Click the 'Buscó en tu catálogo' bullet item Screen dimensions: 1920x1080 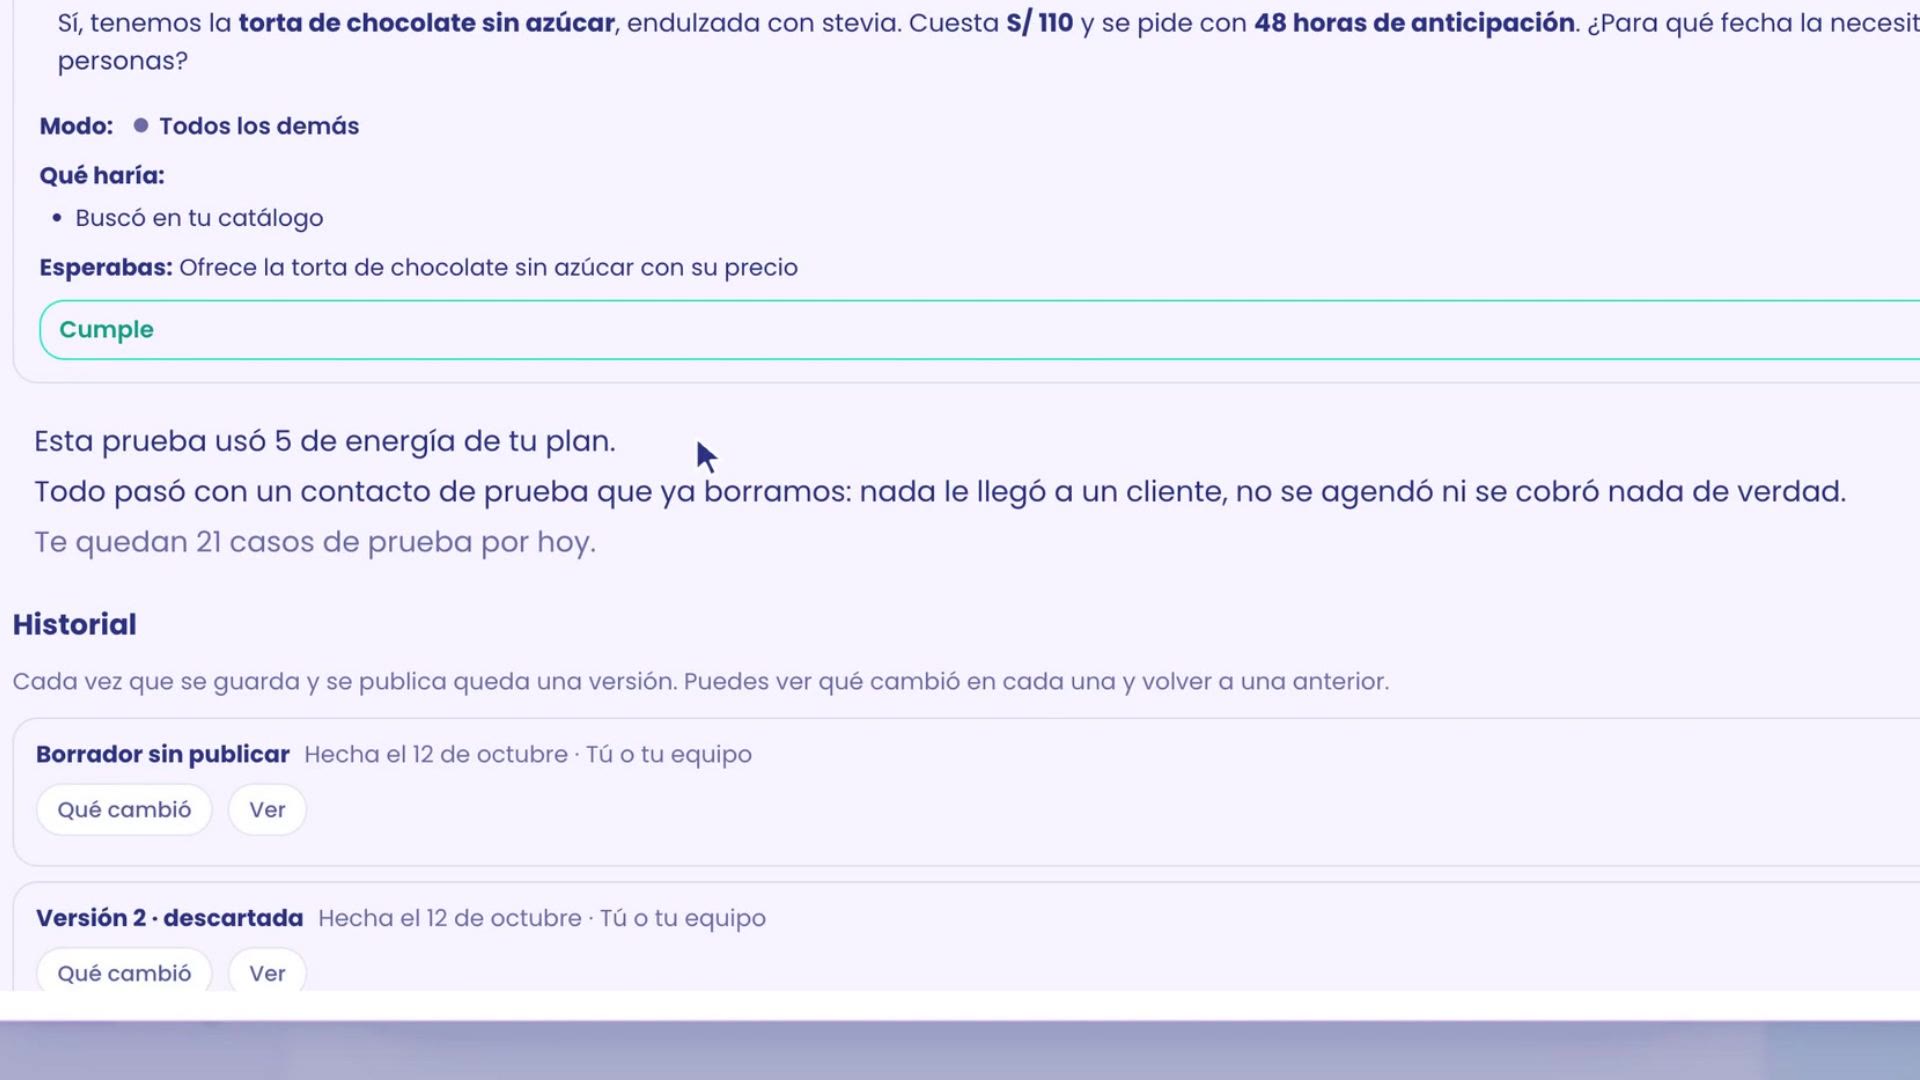click(x=199, y=218)
